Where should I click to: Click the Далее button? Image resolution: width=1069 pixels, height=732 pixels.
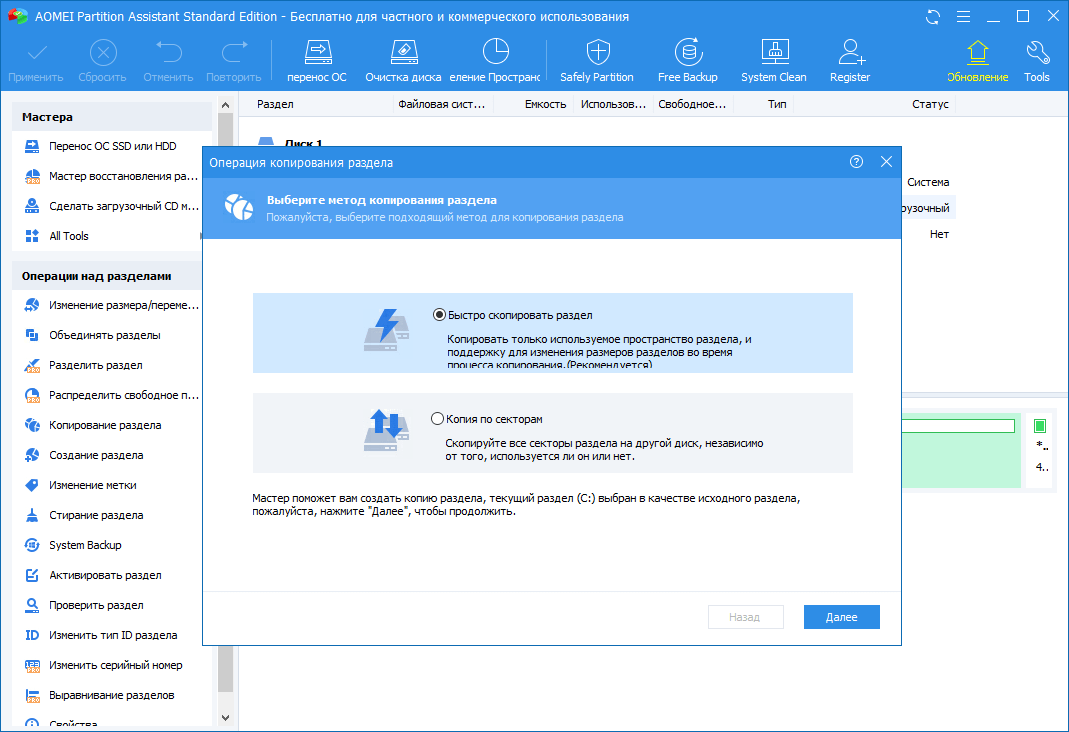[x=841, y=617]
